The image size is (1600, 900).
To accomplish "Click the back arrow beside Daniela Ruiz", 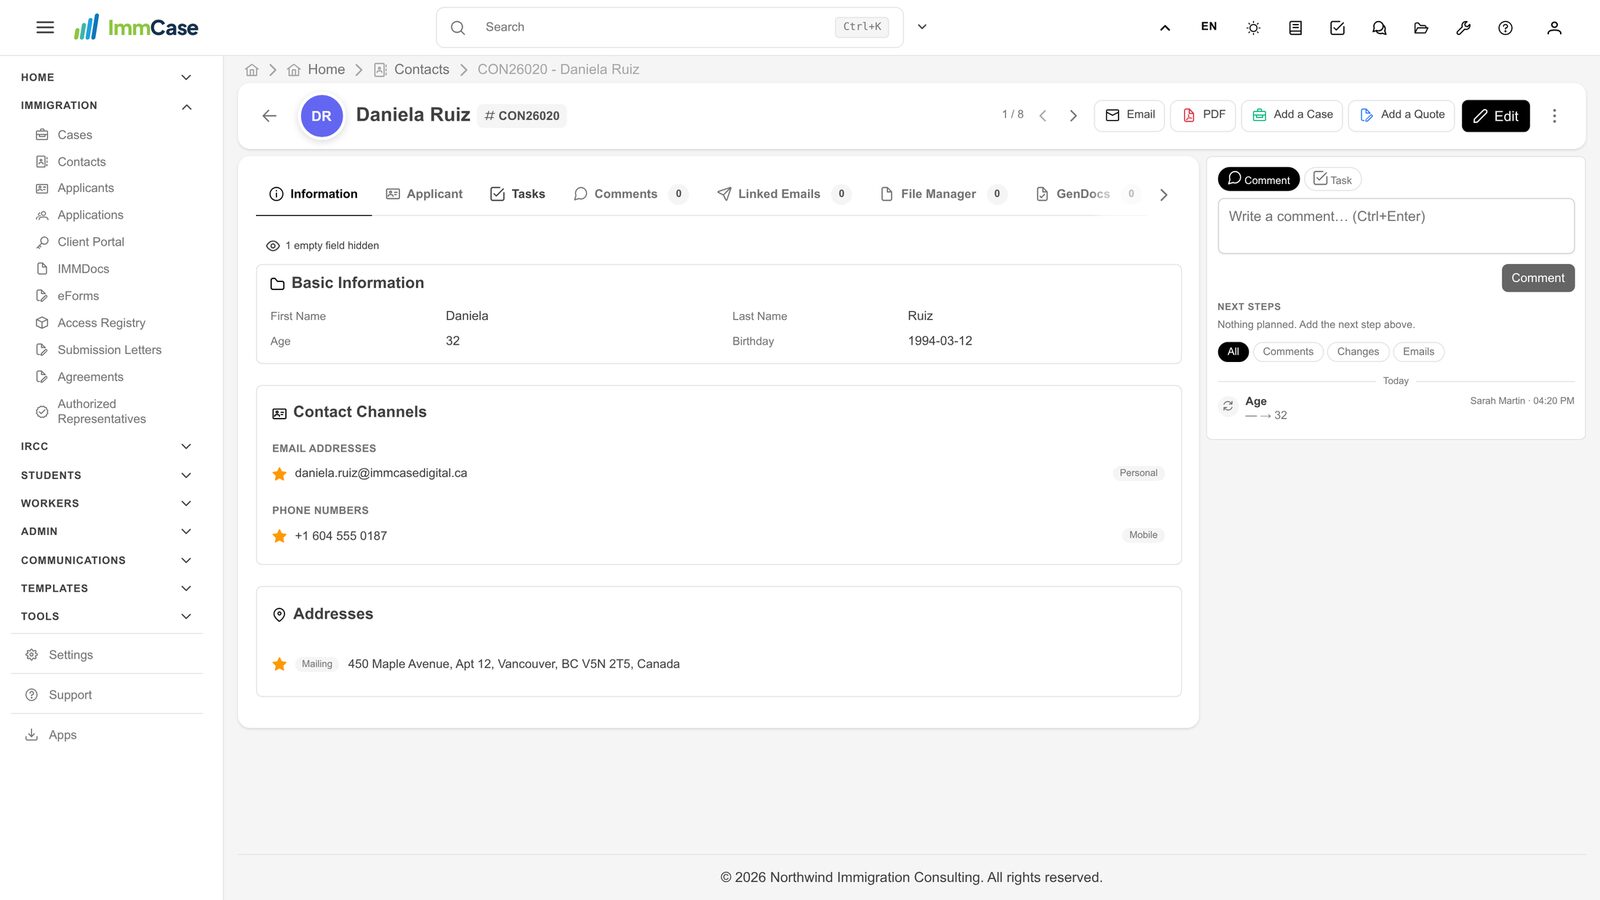I will point(269,116).
